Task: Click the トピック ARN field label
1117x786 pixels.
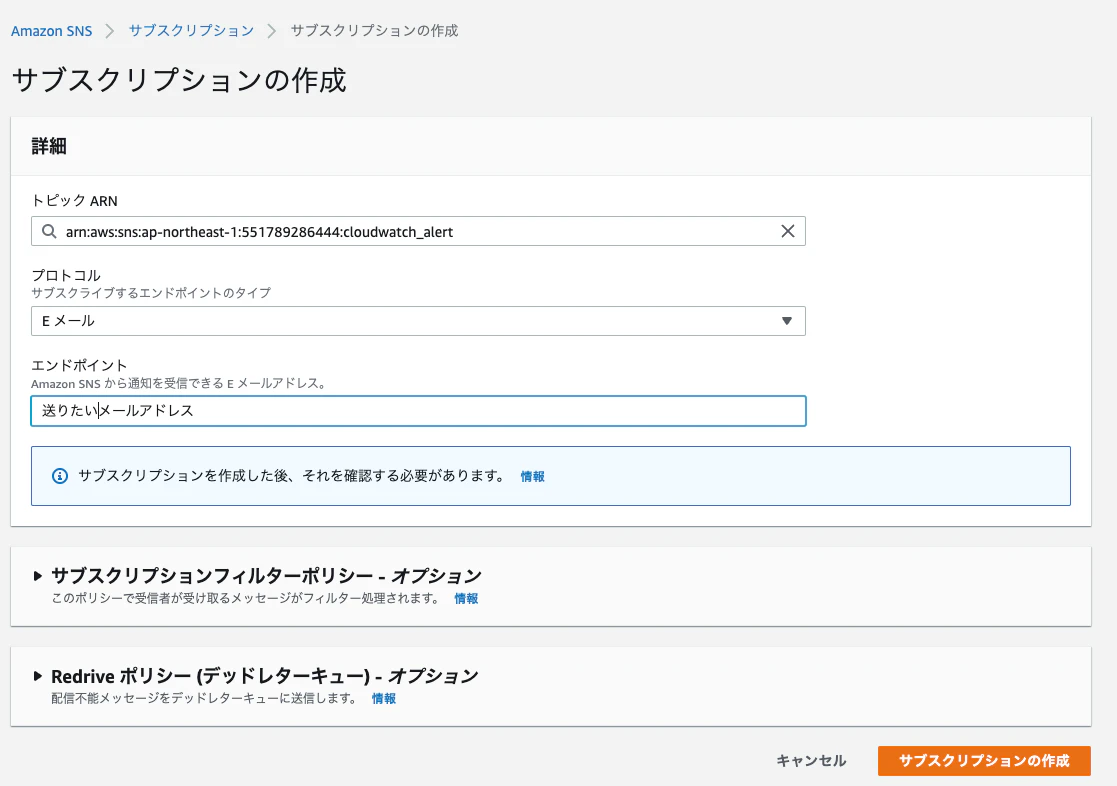Action: point(74,201)
